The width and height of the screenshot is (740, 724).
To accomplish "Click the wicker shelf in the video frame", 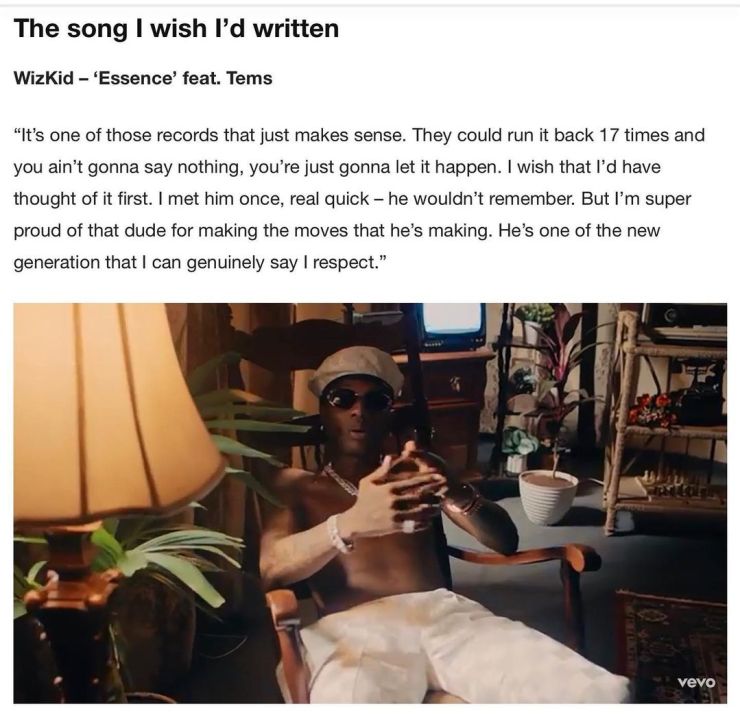I will [x=668, y=415].
